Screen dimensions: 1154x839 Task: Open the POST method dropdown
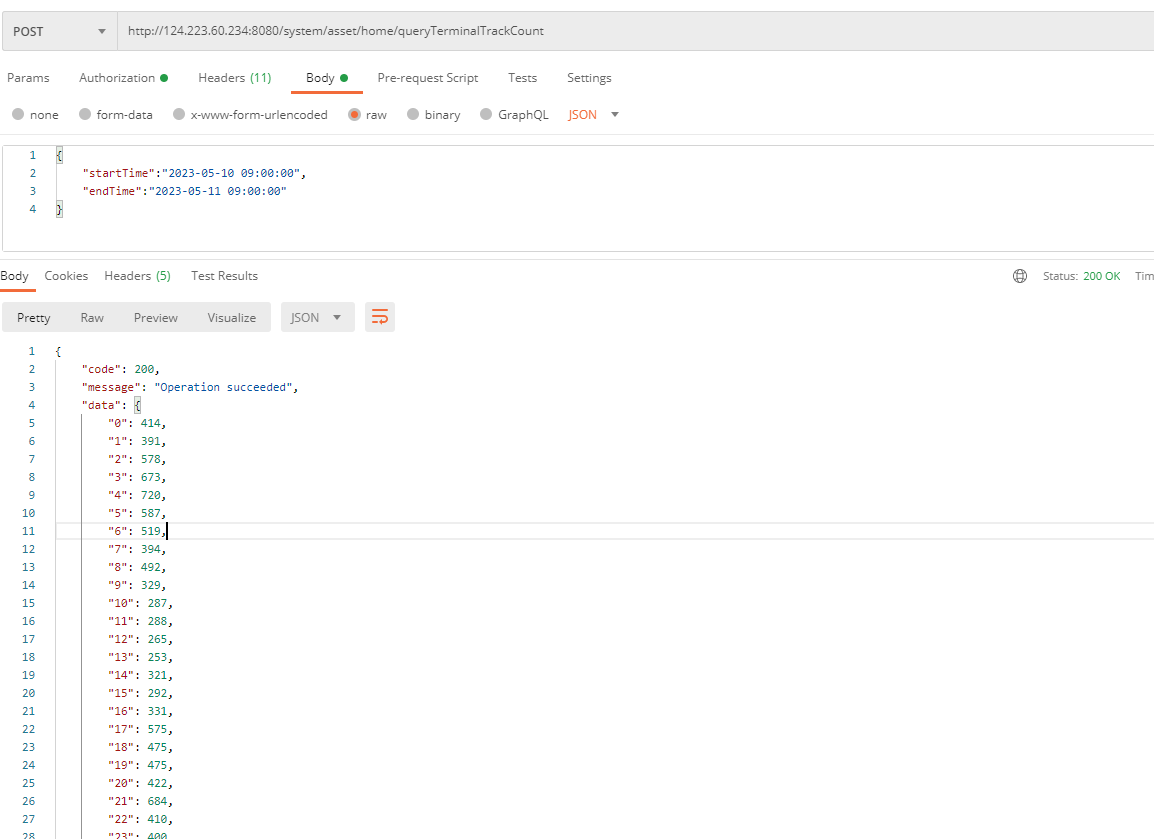tap(59, 31)
